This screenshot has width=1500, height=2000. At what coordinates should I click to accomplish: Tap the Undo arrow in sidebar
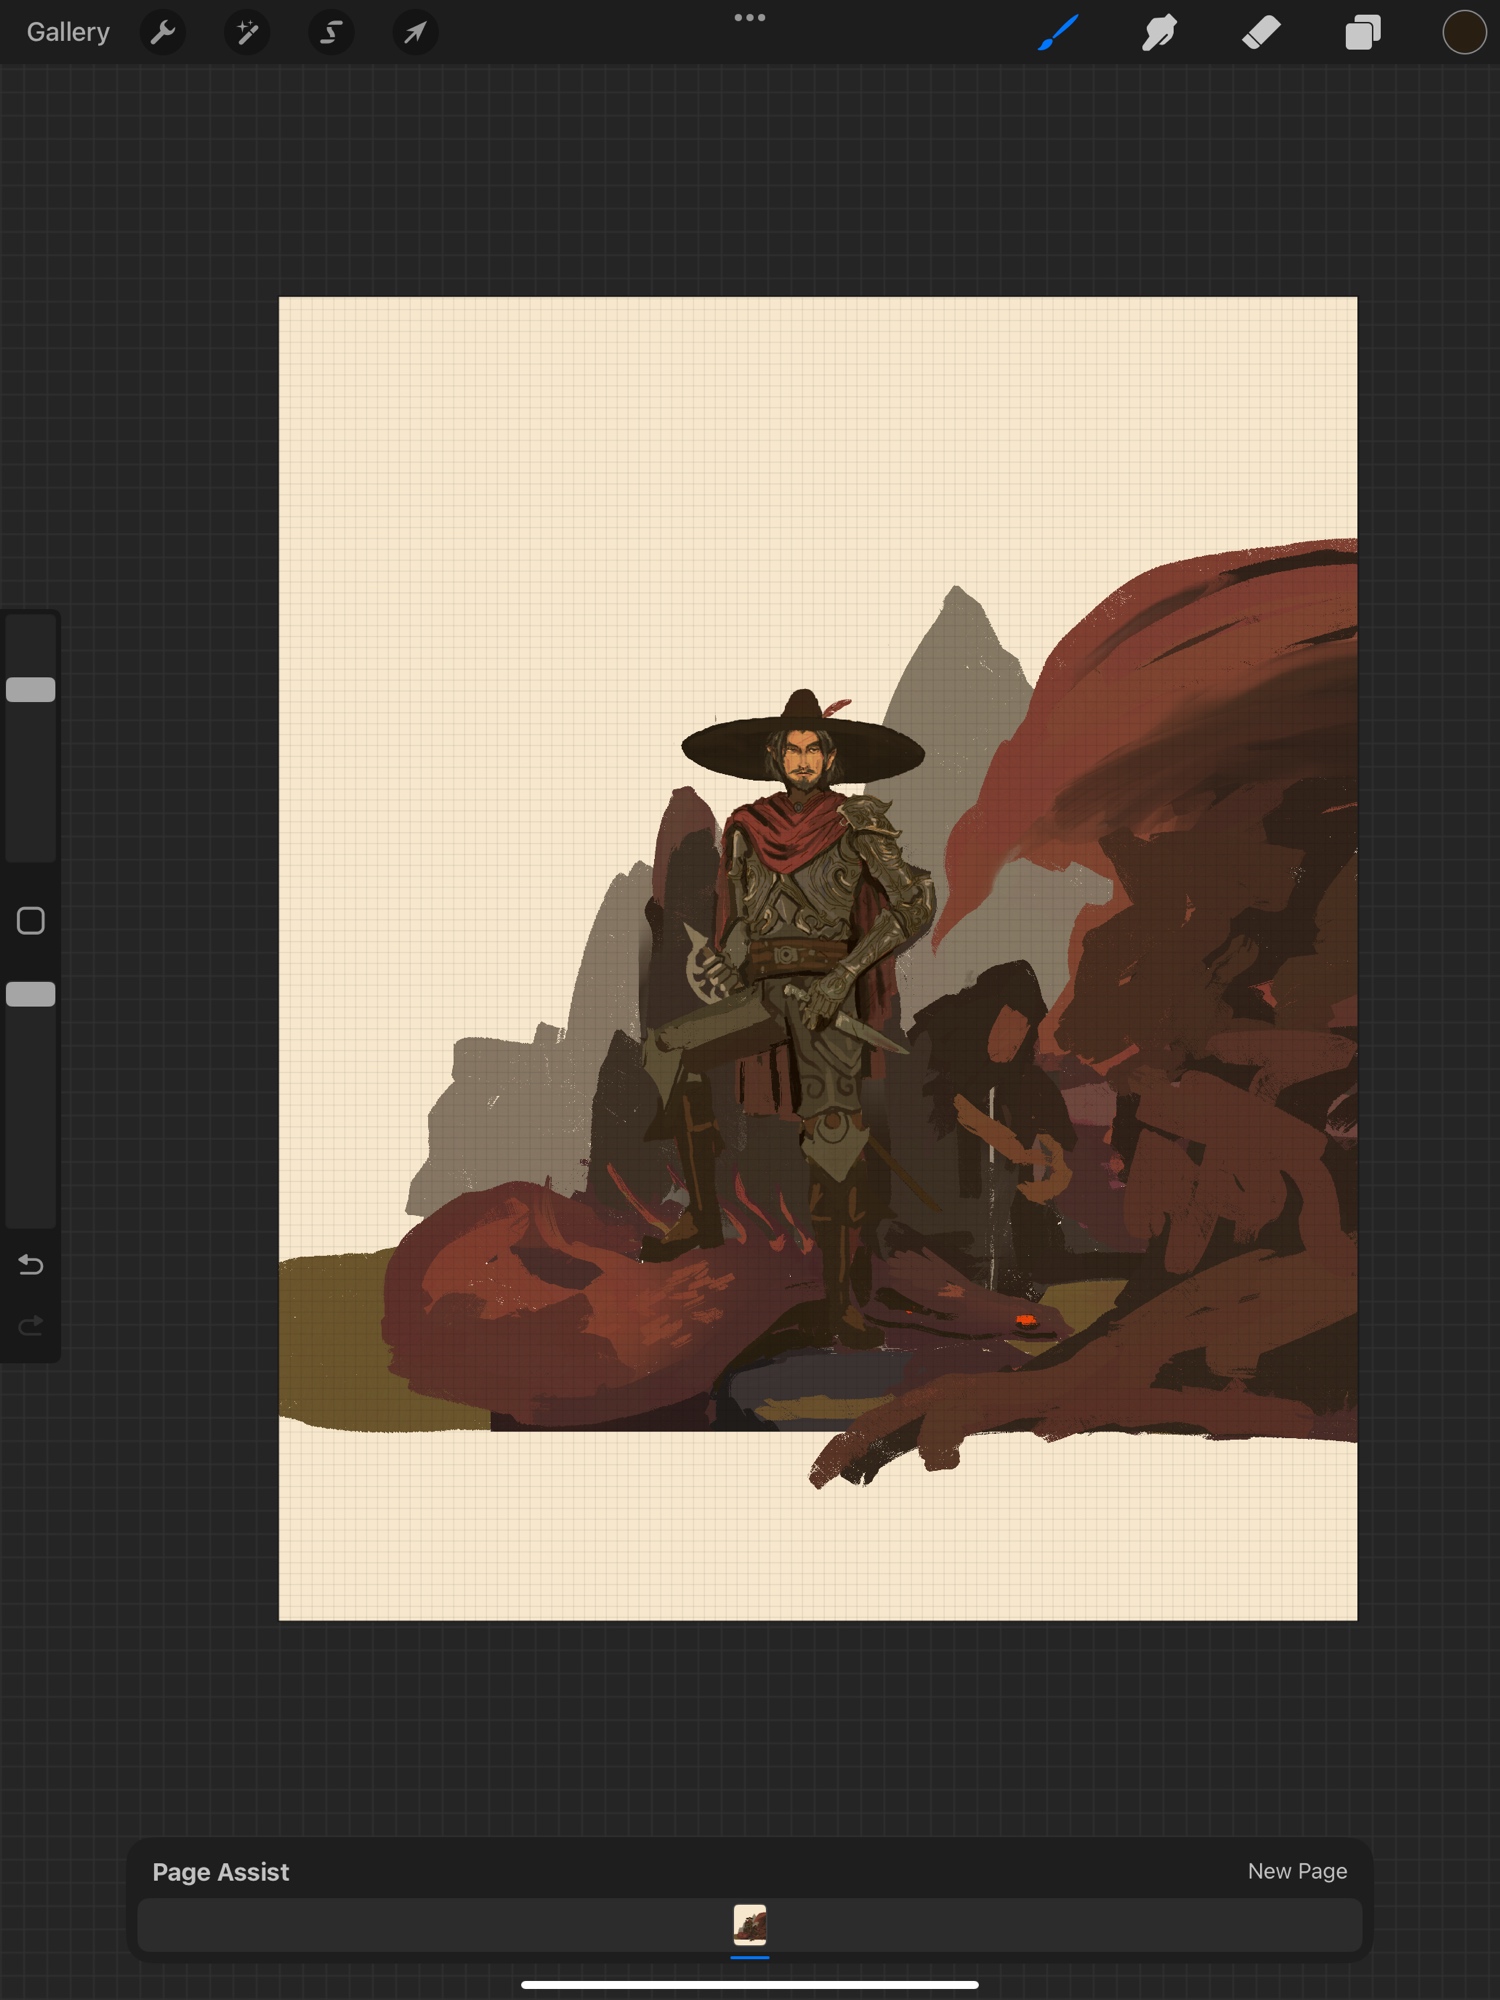[x=31, y=1265]
